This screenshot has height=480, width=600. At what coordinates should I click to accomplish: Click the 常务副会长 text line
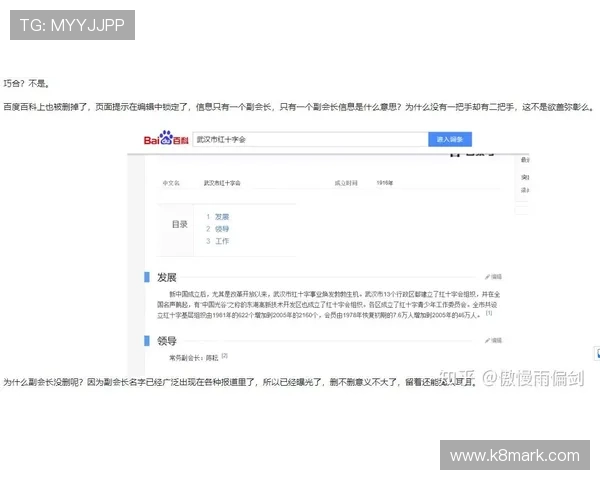click(x=194, y=358)
